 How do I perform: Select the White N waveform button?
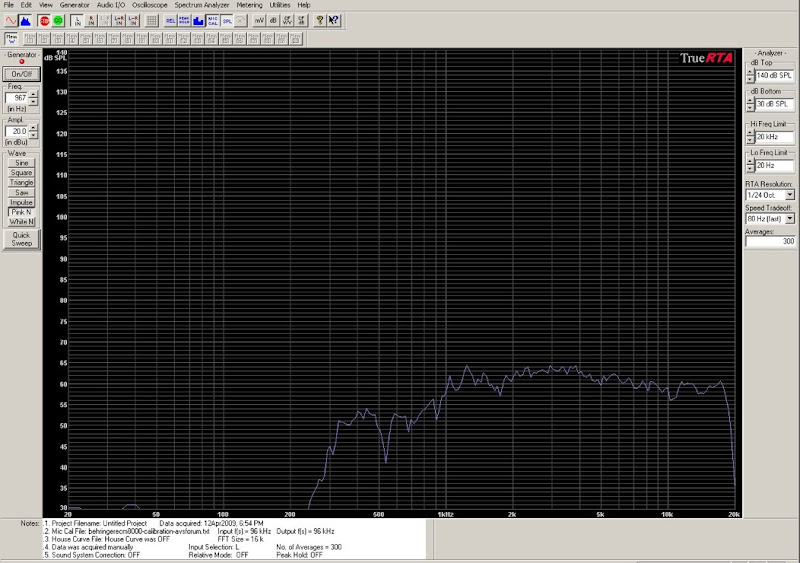[21, 222]
